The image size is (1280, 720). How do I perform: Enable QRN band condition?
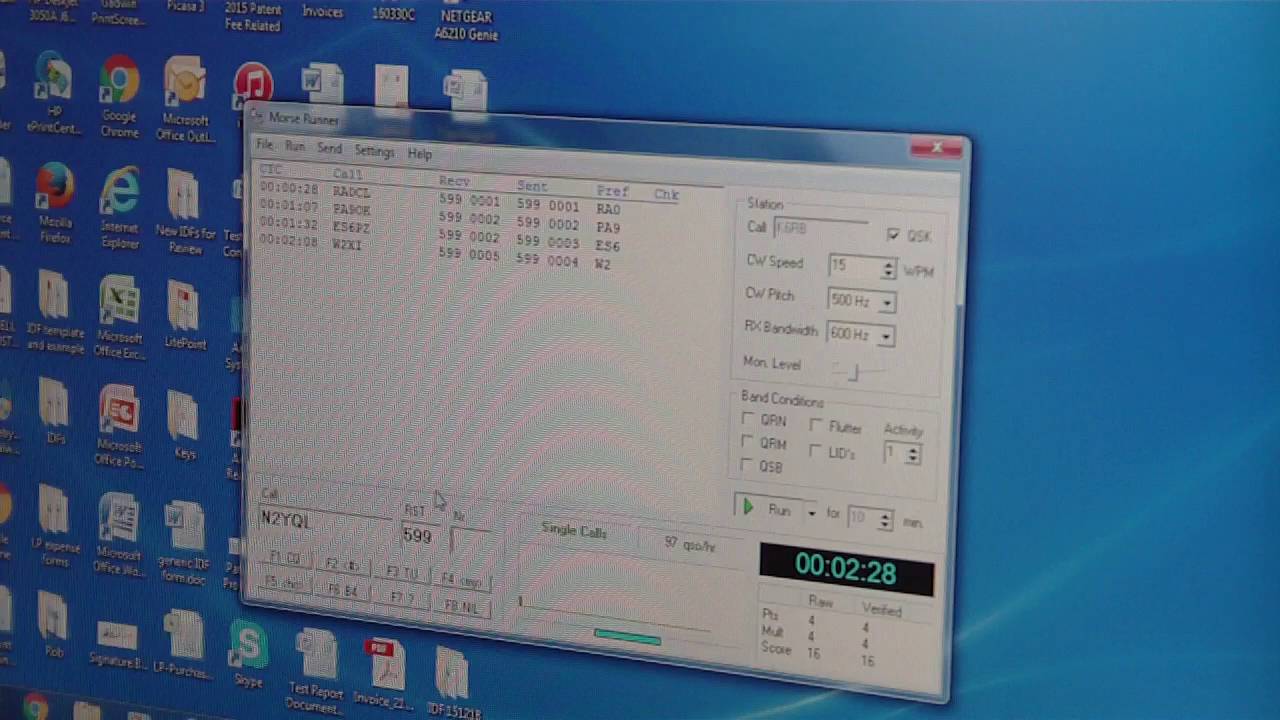[x=748, y=419]
